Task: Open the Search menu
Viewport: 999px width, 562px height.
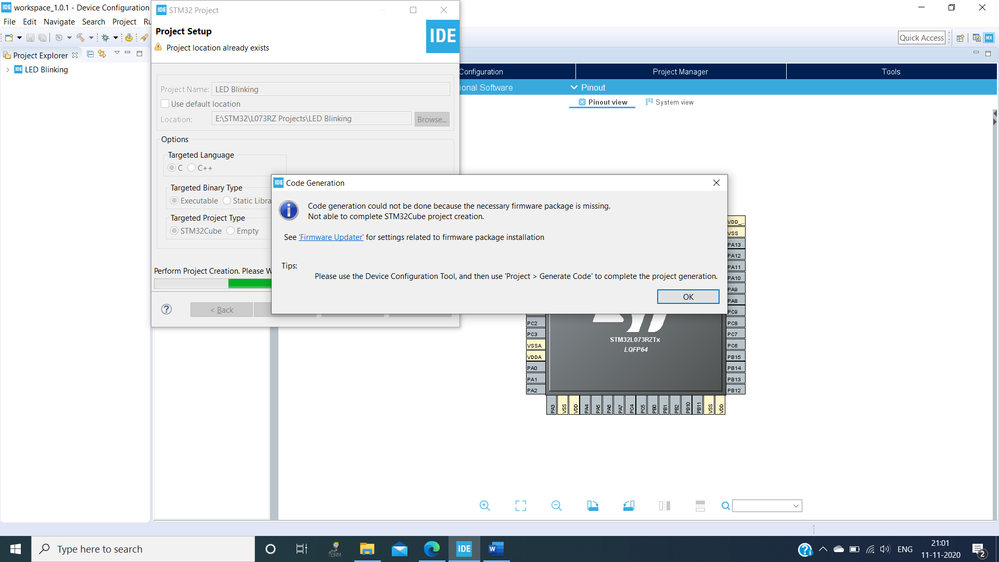Action: [x=93, y=22]
